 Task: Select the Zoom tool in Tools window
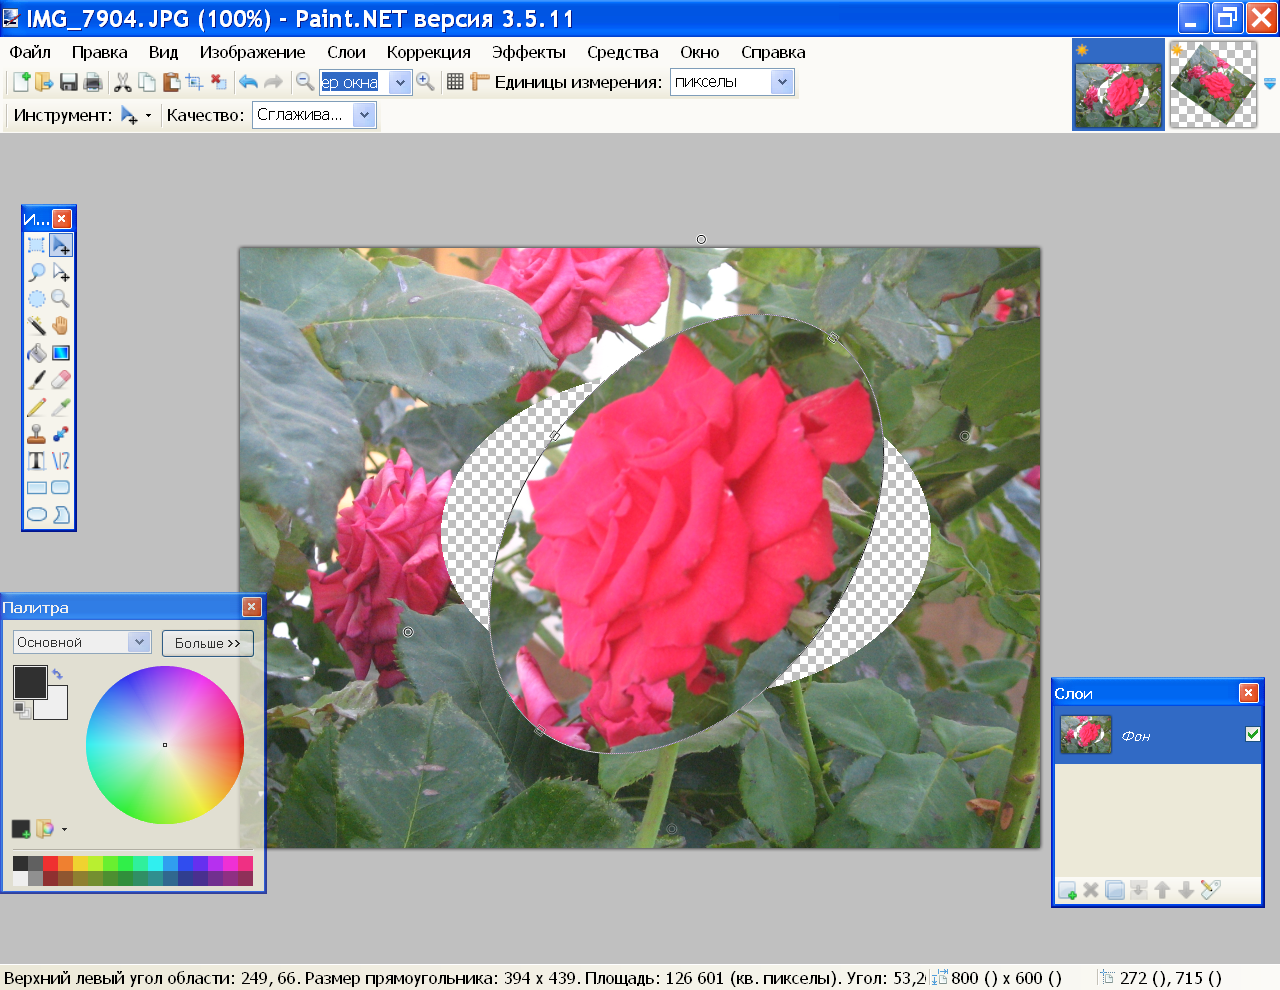click(61, 299)
